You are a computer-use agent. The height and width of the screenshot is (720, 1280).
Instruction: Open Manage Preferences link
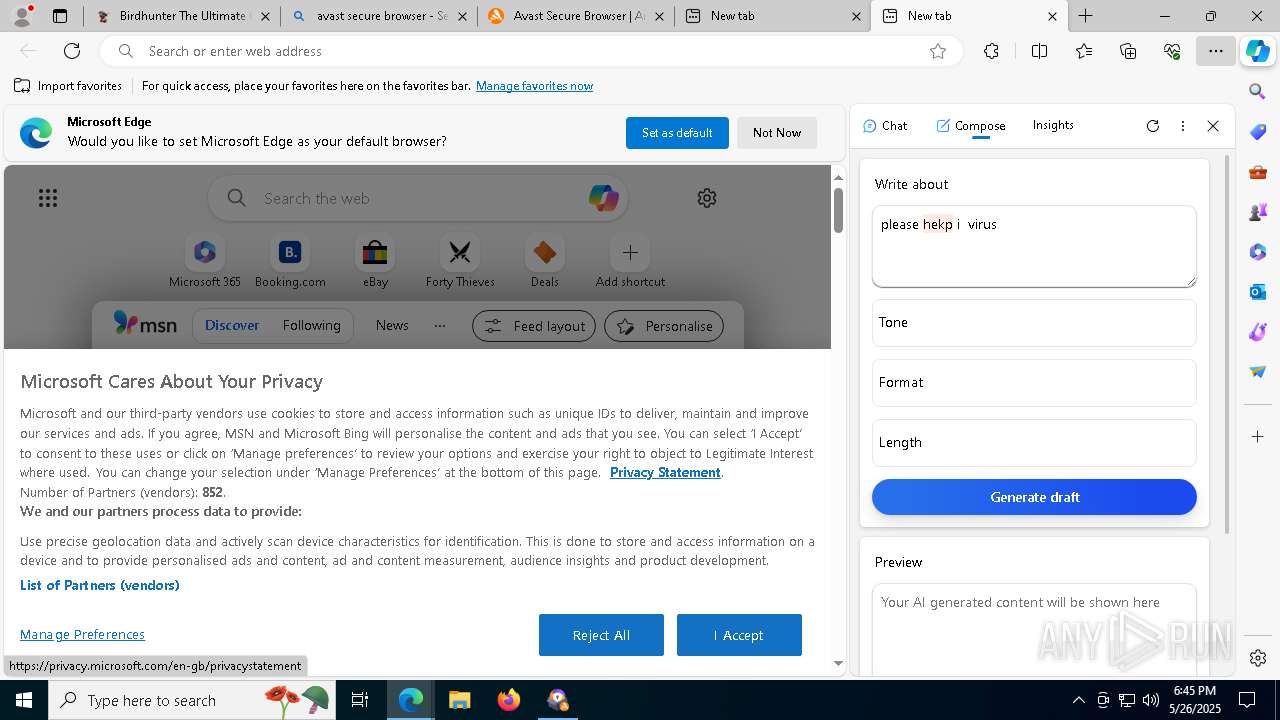point(82,635)
